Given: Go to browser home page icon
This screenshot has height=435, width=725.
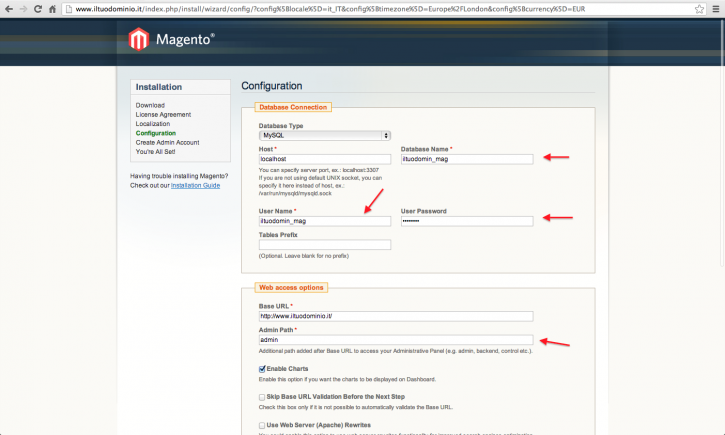Looking at the screenshot, I should pyautogui.click(x=52, y=9).
